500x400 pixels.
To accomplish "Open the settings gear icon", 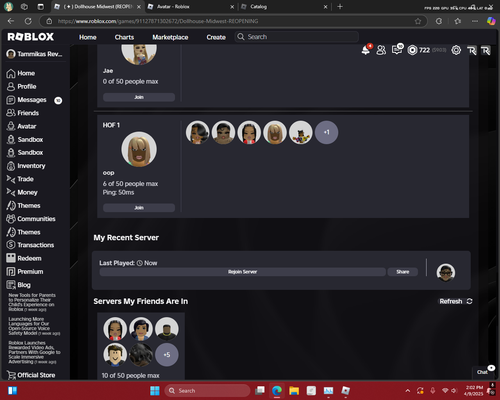I will coord(456,50).
